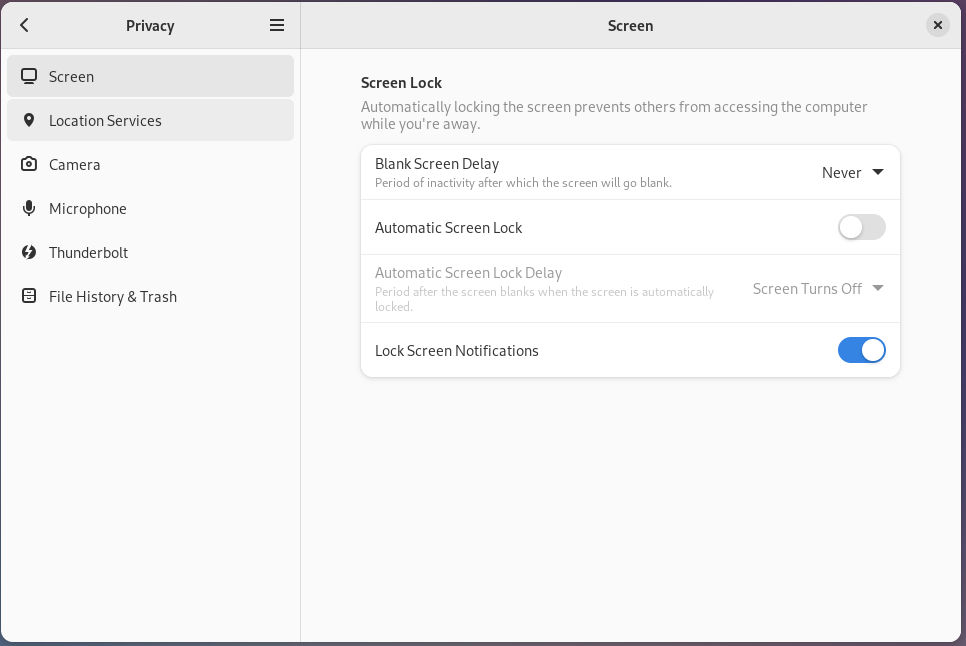Click the "Lock Screen Notifications" row label
Image resolution: width=966 pixels, height=646 pixels.
(457, 351)
